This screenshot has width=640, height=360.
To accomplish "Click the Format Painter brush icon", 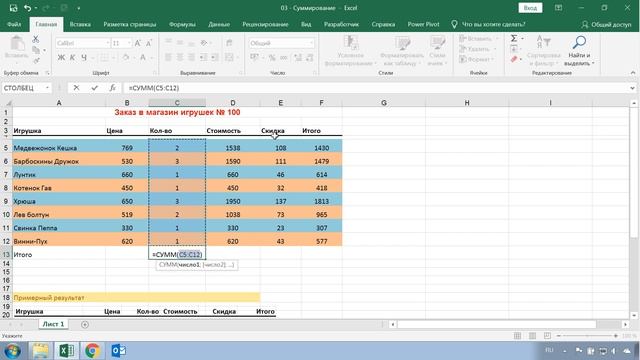I will pyautogui.click(x=36, y=60).
